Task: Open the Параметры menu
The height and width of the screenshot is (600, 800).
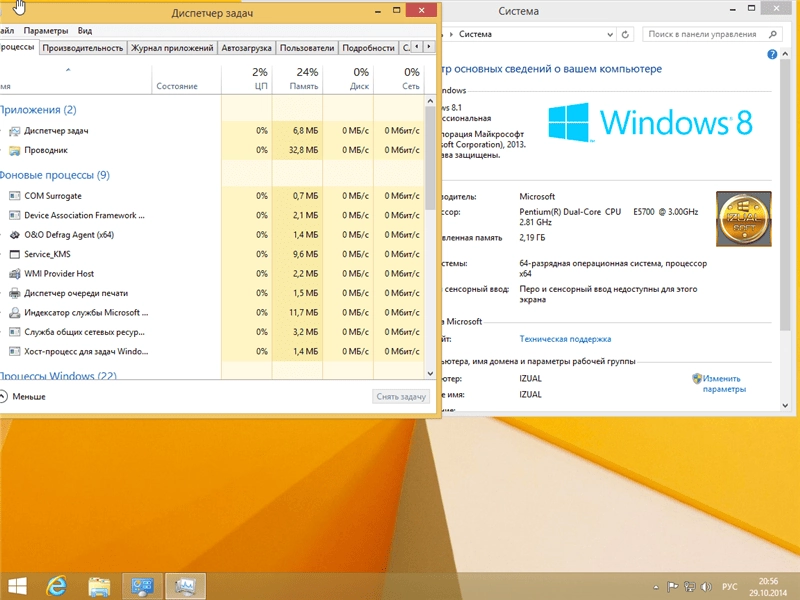Action: pos(45,31)
